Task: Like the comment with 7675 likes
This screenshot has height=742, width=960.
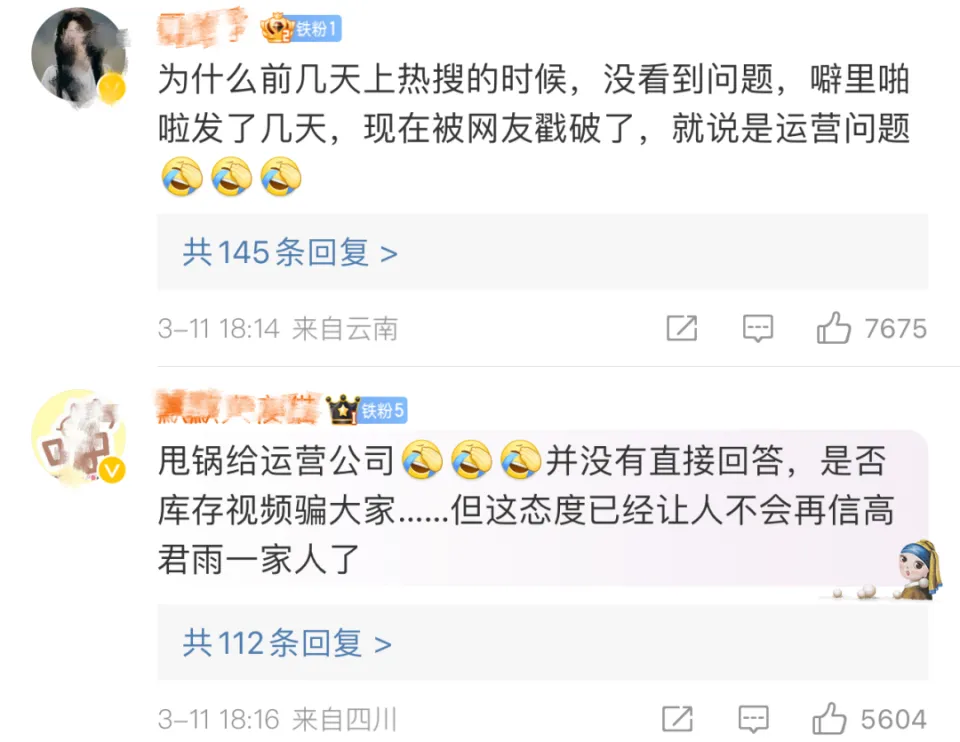Action: pos(833,328)
